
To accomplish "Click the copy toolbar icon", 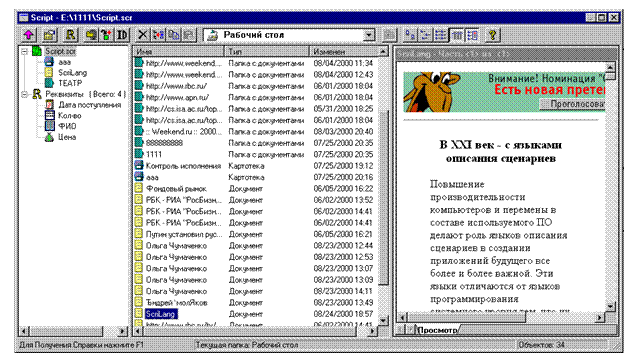I will (174, 35).
